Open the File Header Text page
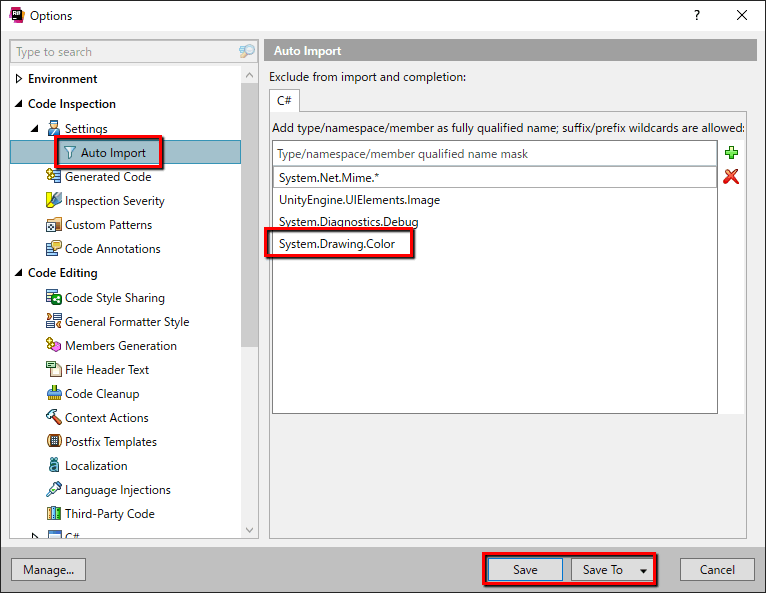The width and height of the screenshot is (766, 593). [x=107, y=370]
